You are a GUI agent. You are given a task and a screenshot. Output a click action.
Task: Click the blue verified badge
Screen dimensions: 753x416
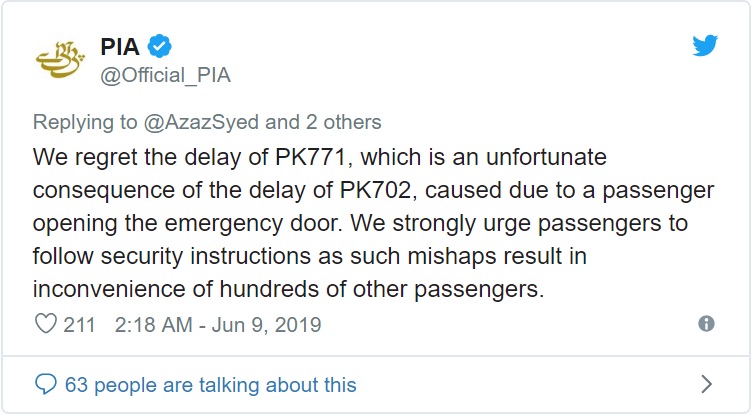[x=160, y=46]
